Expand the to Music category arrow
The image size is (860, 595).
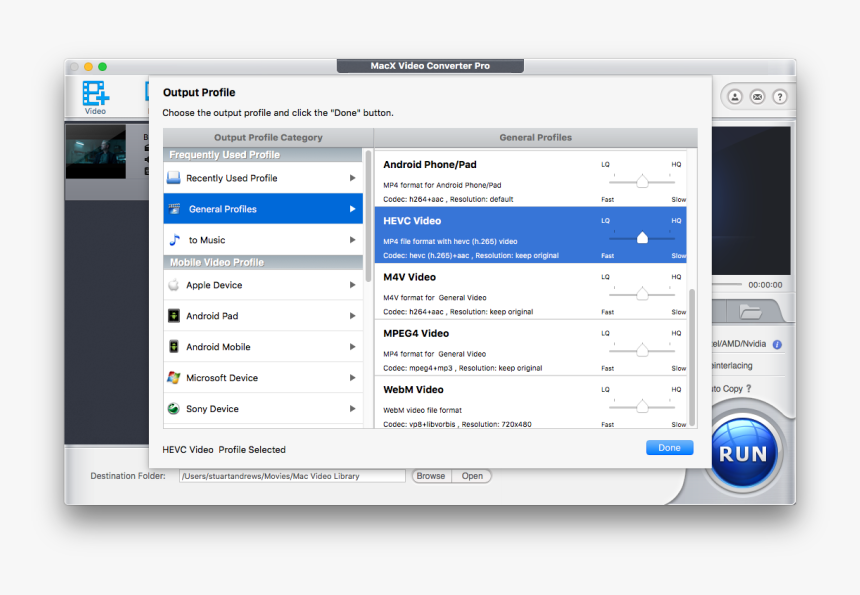point(352,240)
